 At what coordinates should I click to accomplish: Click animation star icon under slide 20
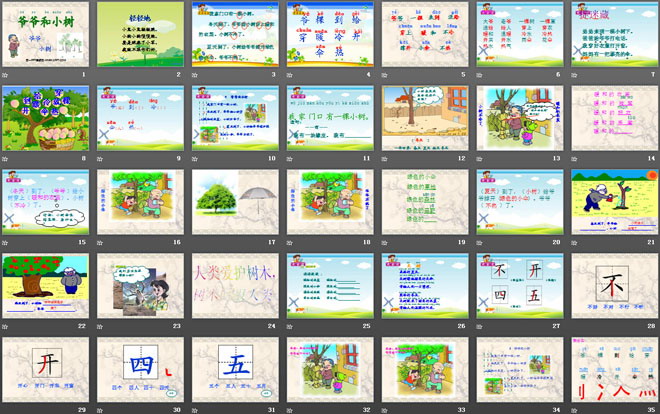tap(479, 242)
